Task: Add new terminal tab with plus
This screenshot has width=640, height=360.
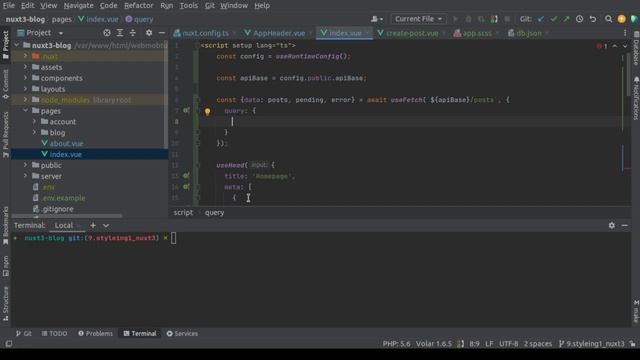Action: click(x=93, y=225)
